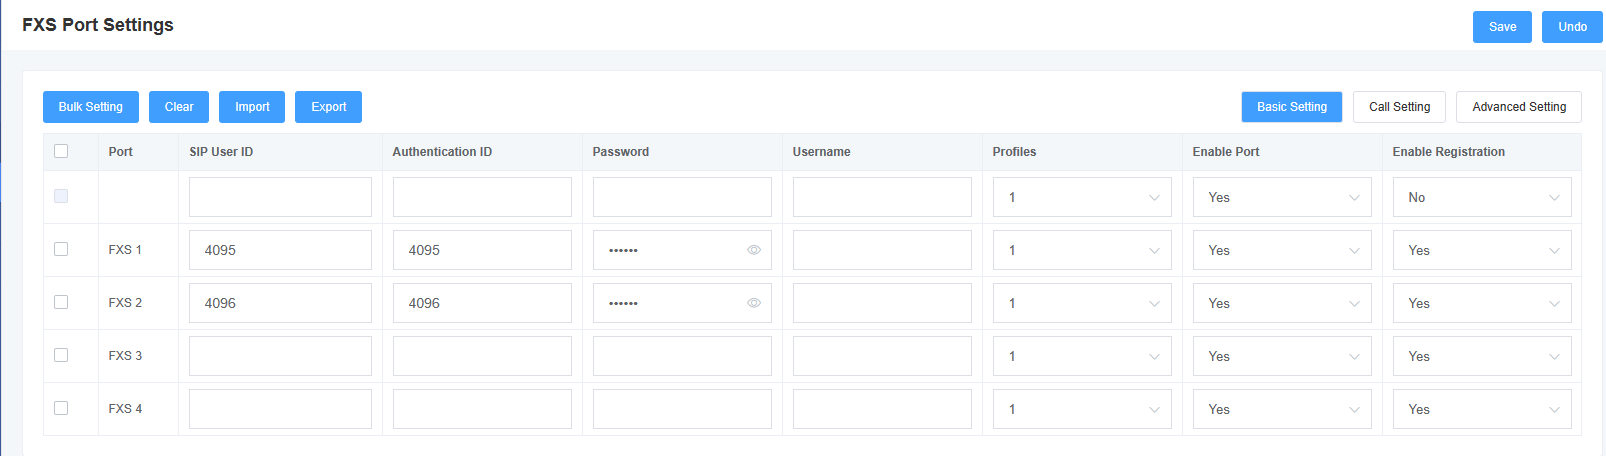Screen dimensions: 1606x456
Task: Show FXS 2 password via eye icon
Action: click(754, 303)
